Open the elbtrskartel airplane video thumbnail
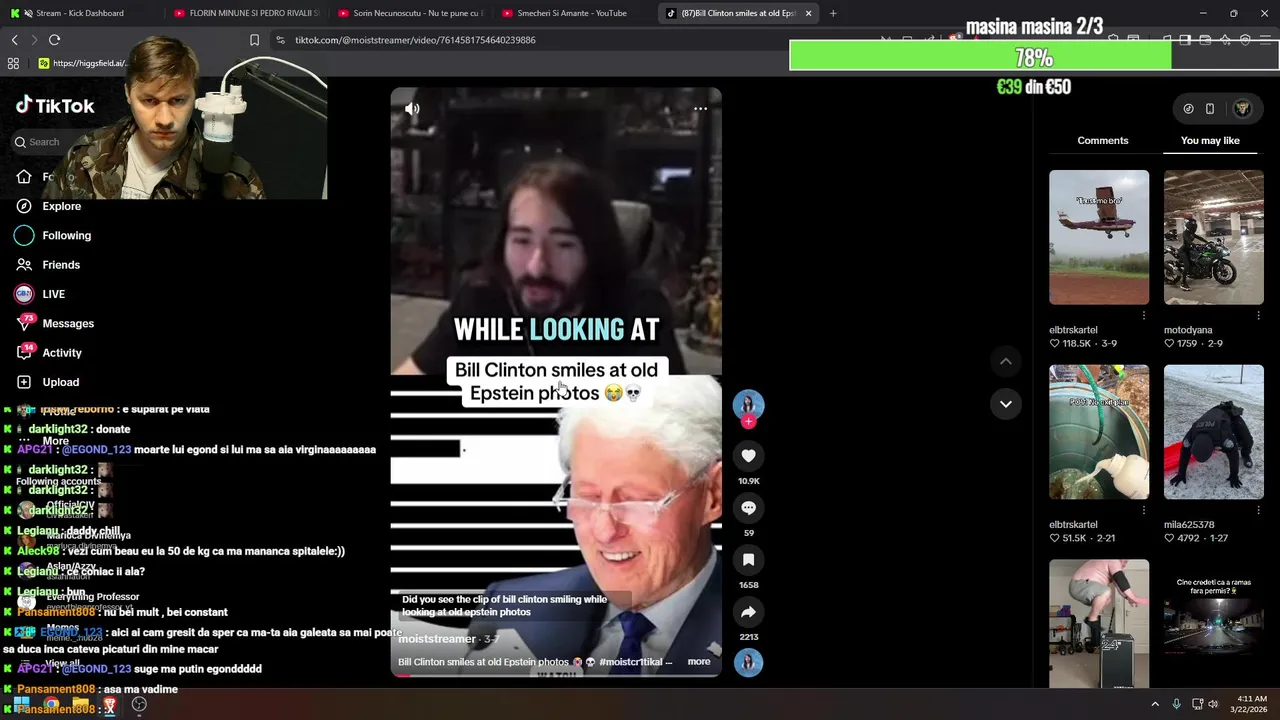The image size is (1280, 720). point(1099,237)
